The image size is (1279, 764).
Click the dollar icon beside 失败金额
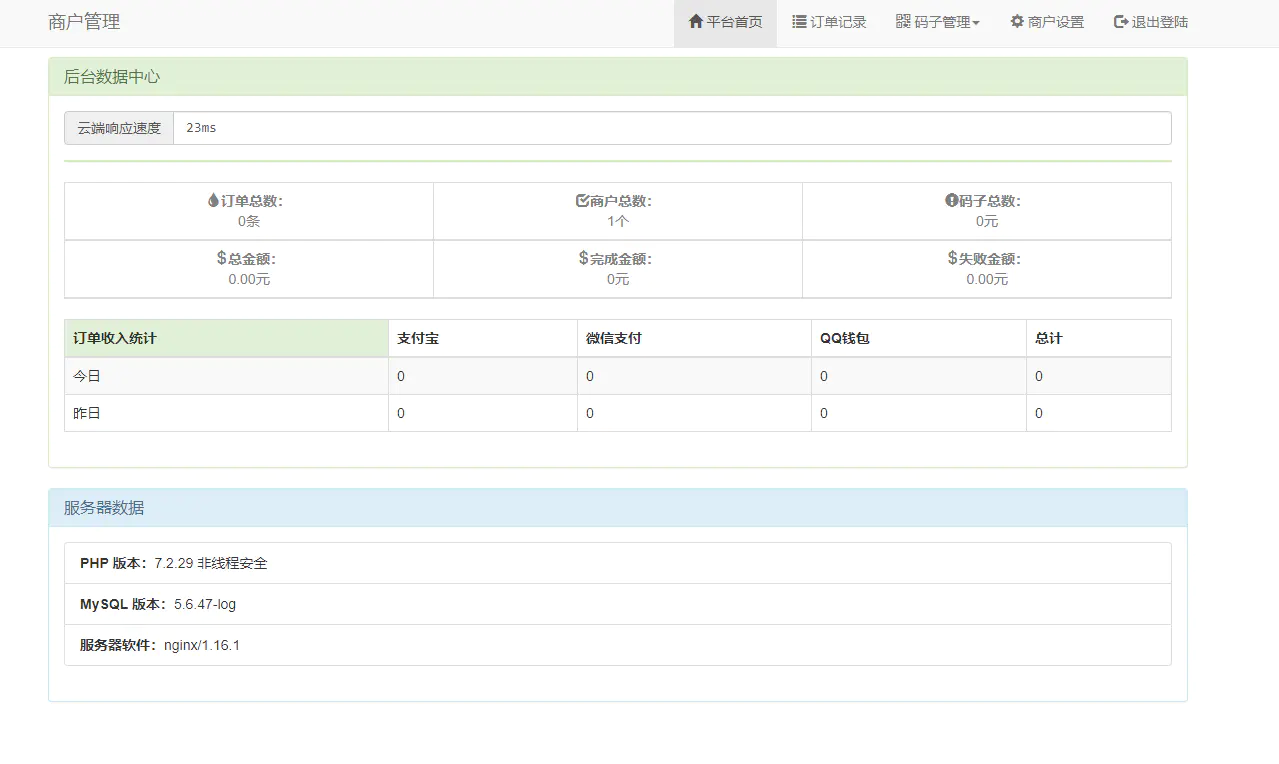[952, 257]
